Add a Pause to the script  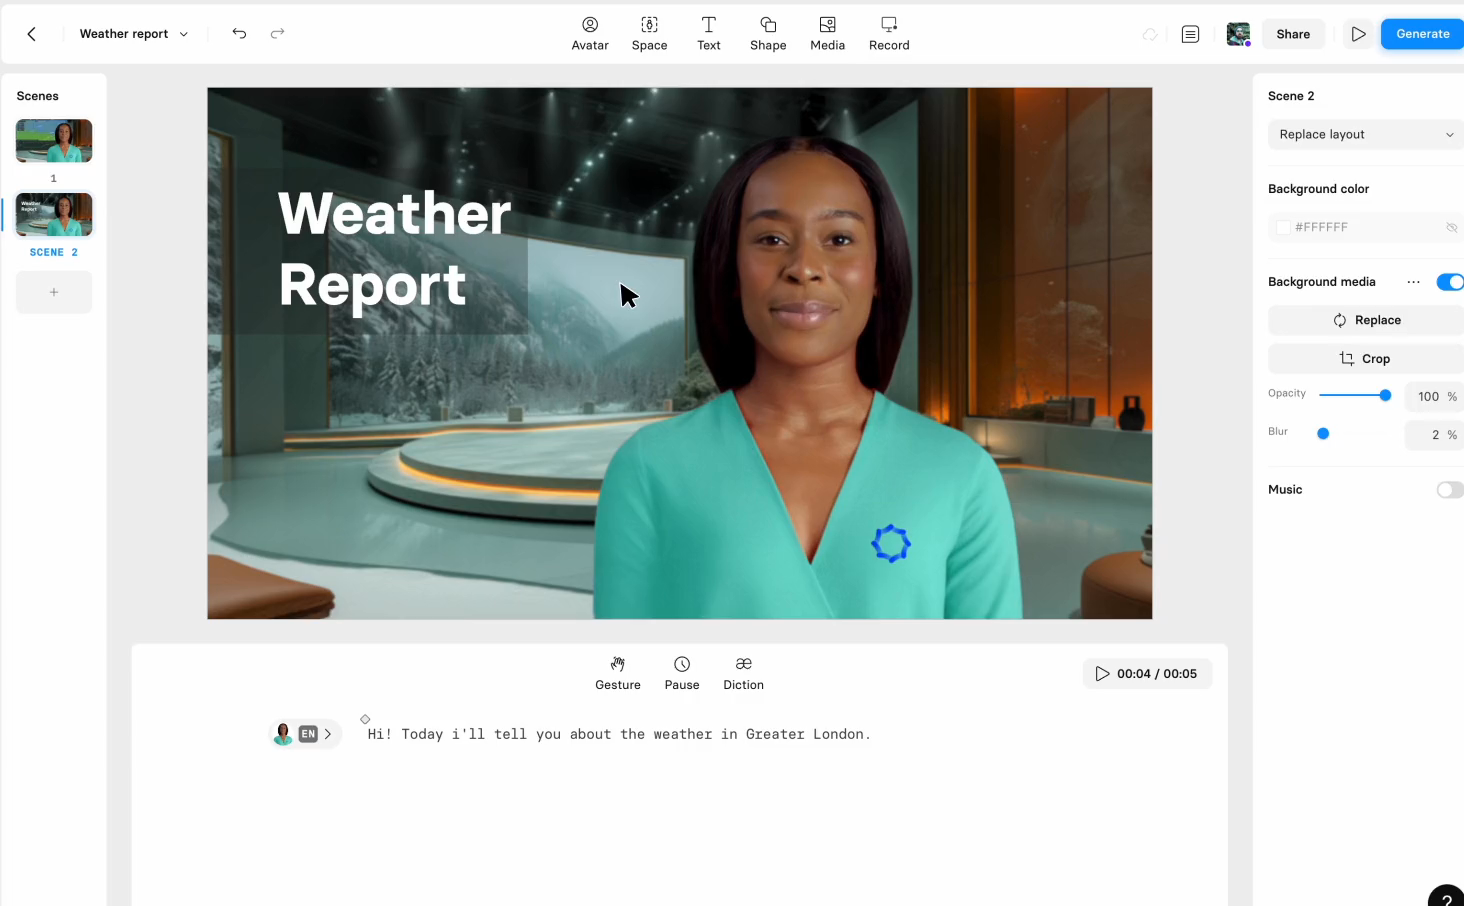[x=682, y=673]
